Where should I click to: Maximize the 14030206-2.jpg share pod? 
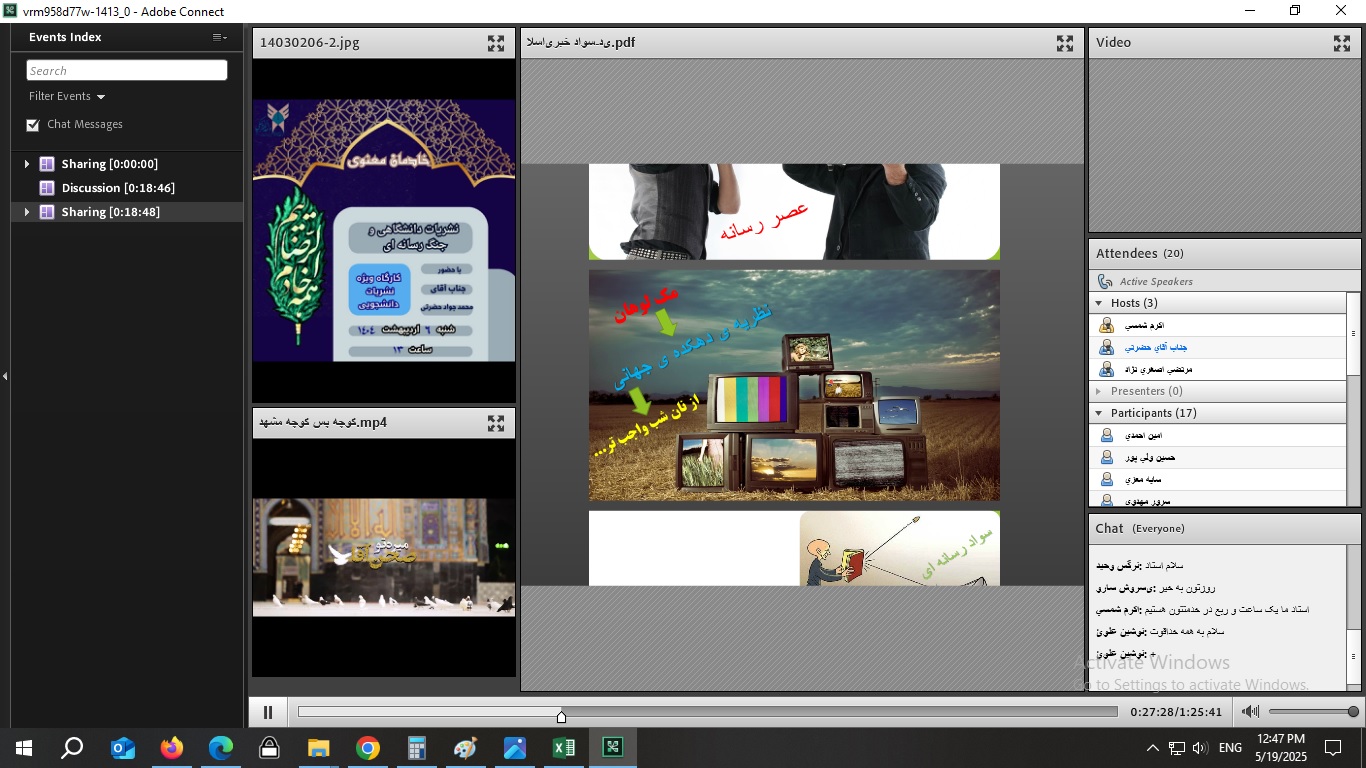tap(496, 43)
